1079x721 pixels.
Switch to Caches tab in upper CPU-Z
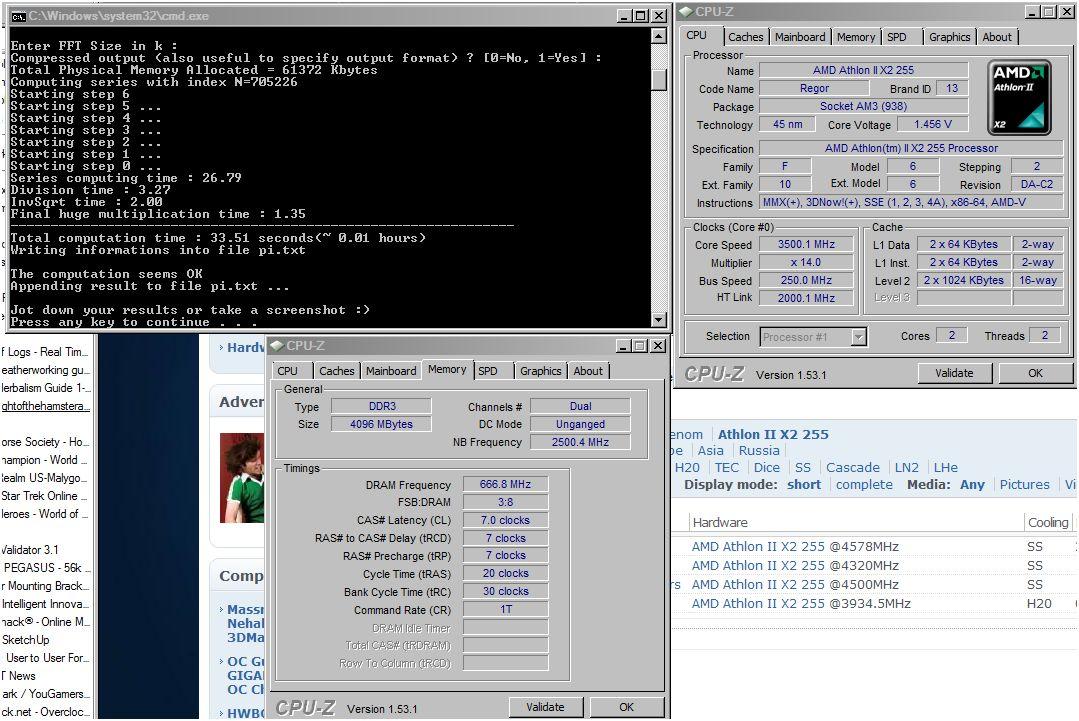coord(745,37)
